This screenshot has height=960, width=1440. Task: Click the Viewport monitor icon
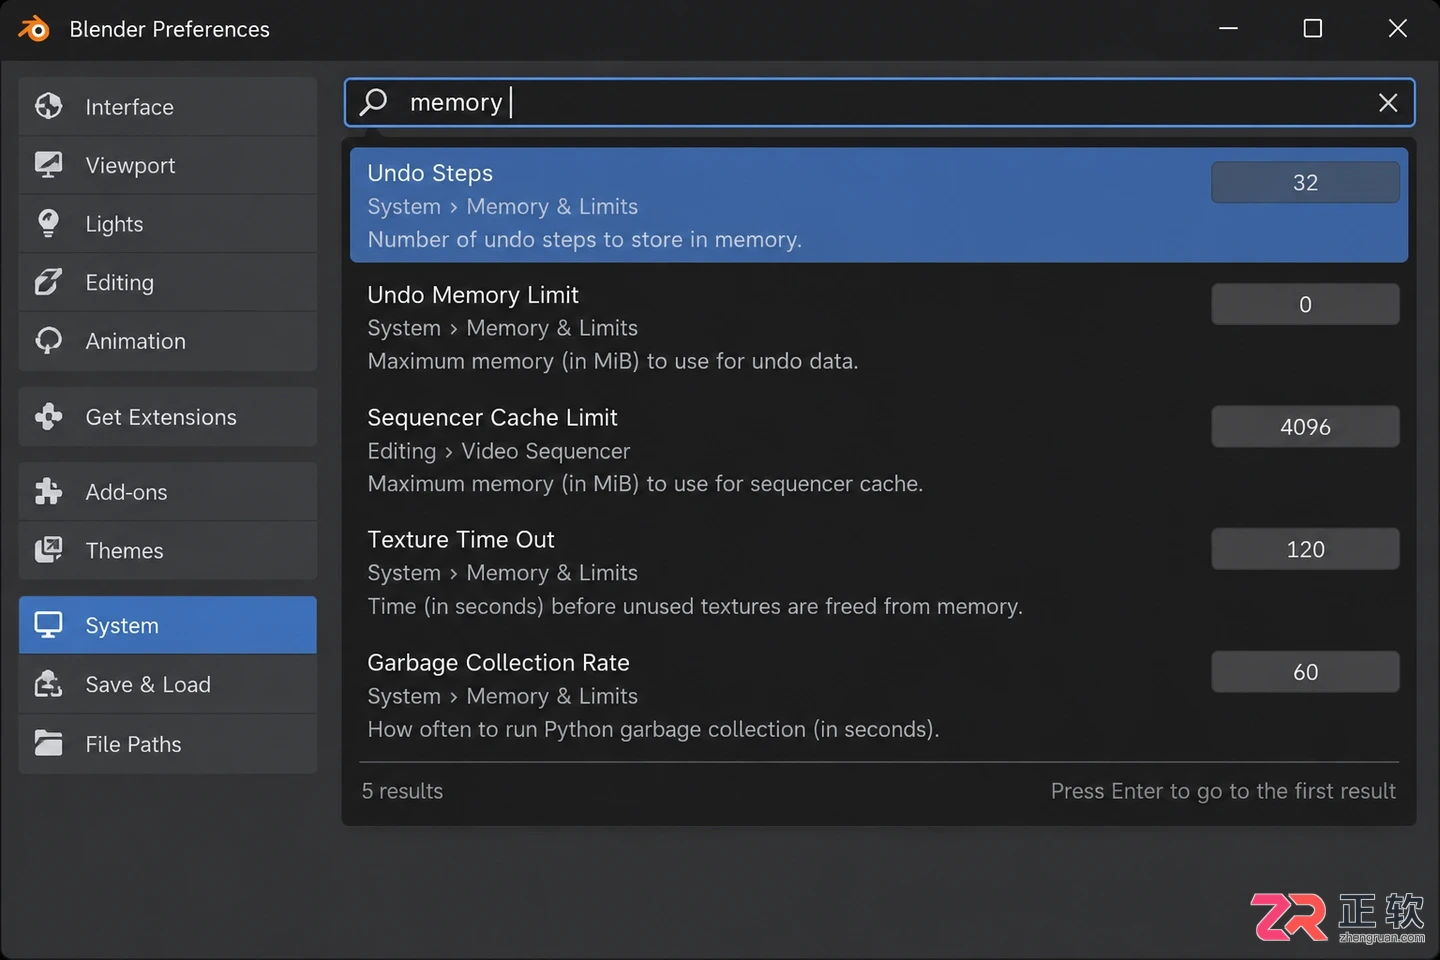pos(48,165)
